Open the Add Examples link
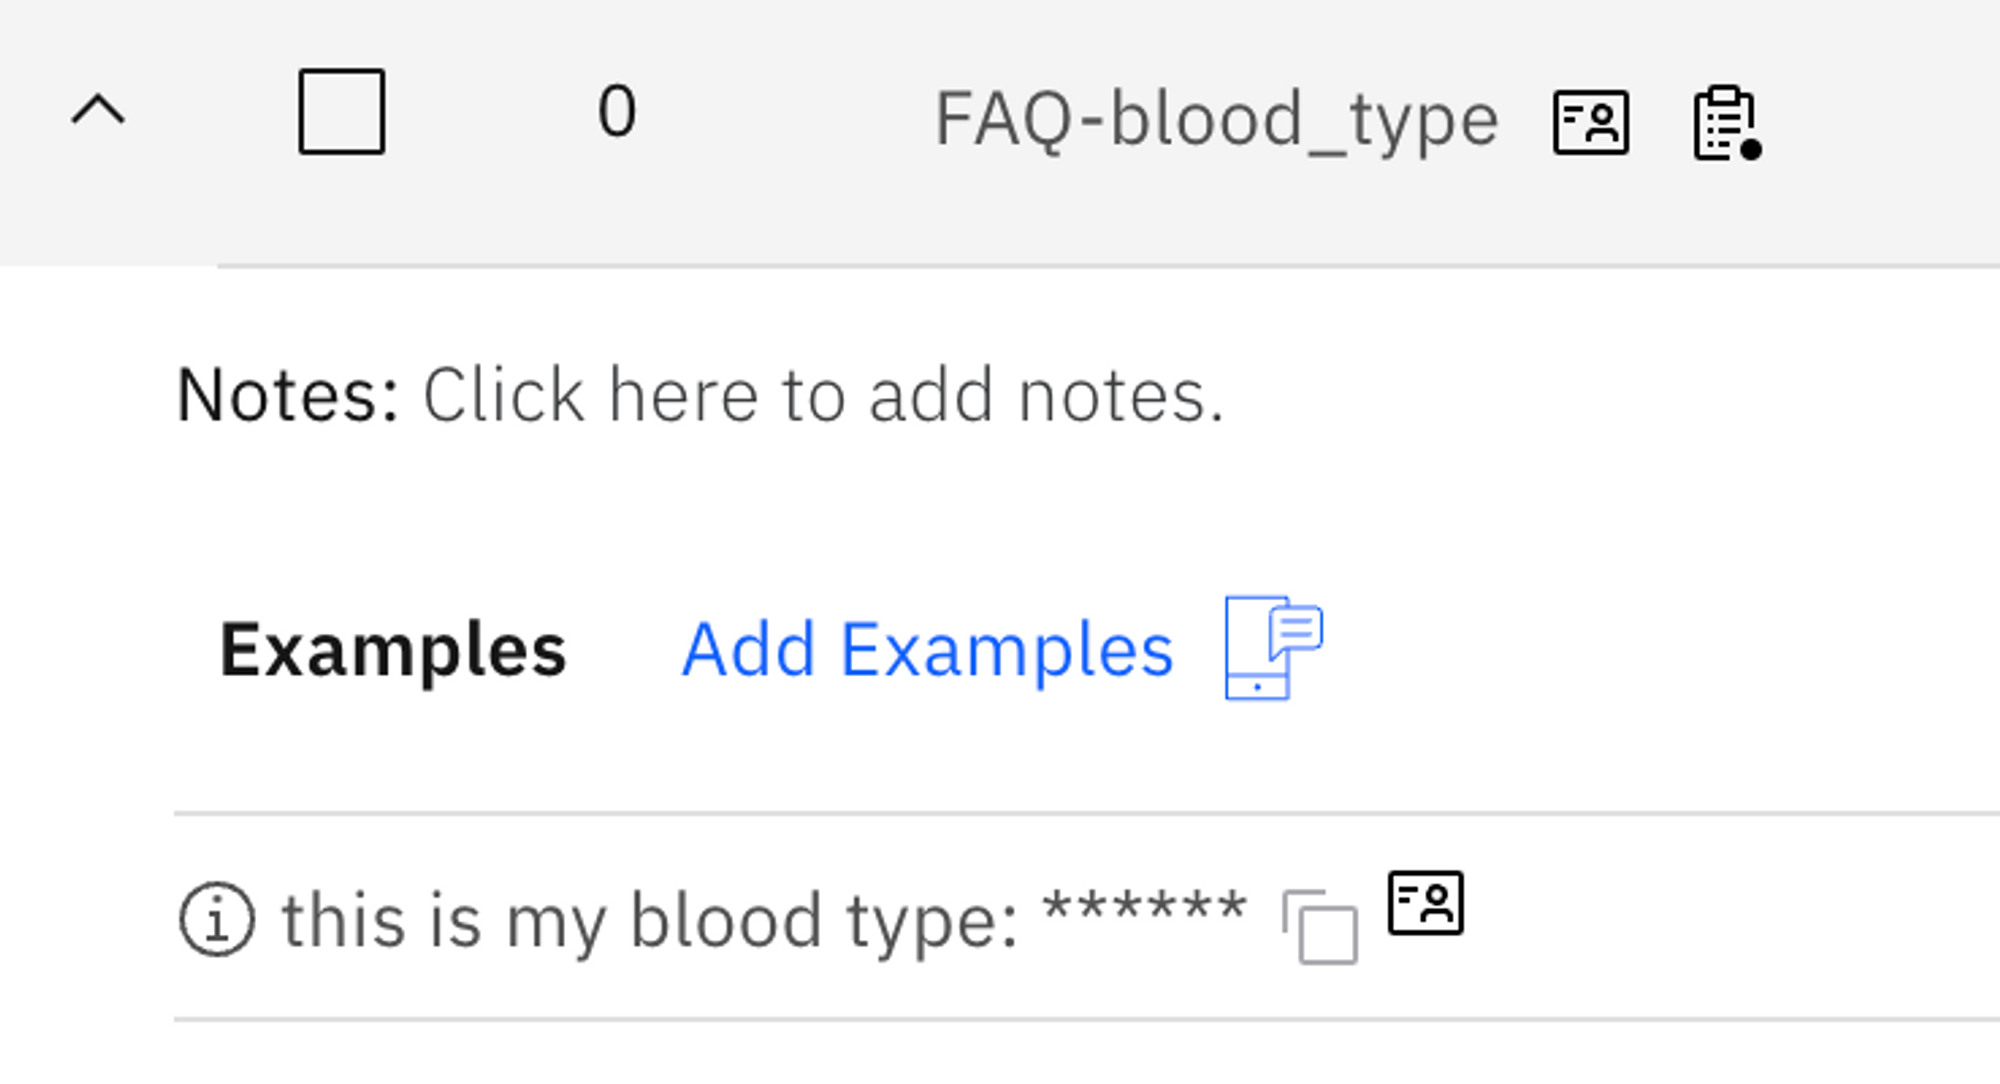The image size is (2000, 1084). (x=927, y=650)
